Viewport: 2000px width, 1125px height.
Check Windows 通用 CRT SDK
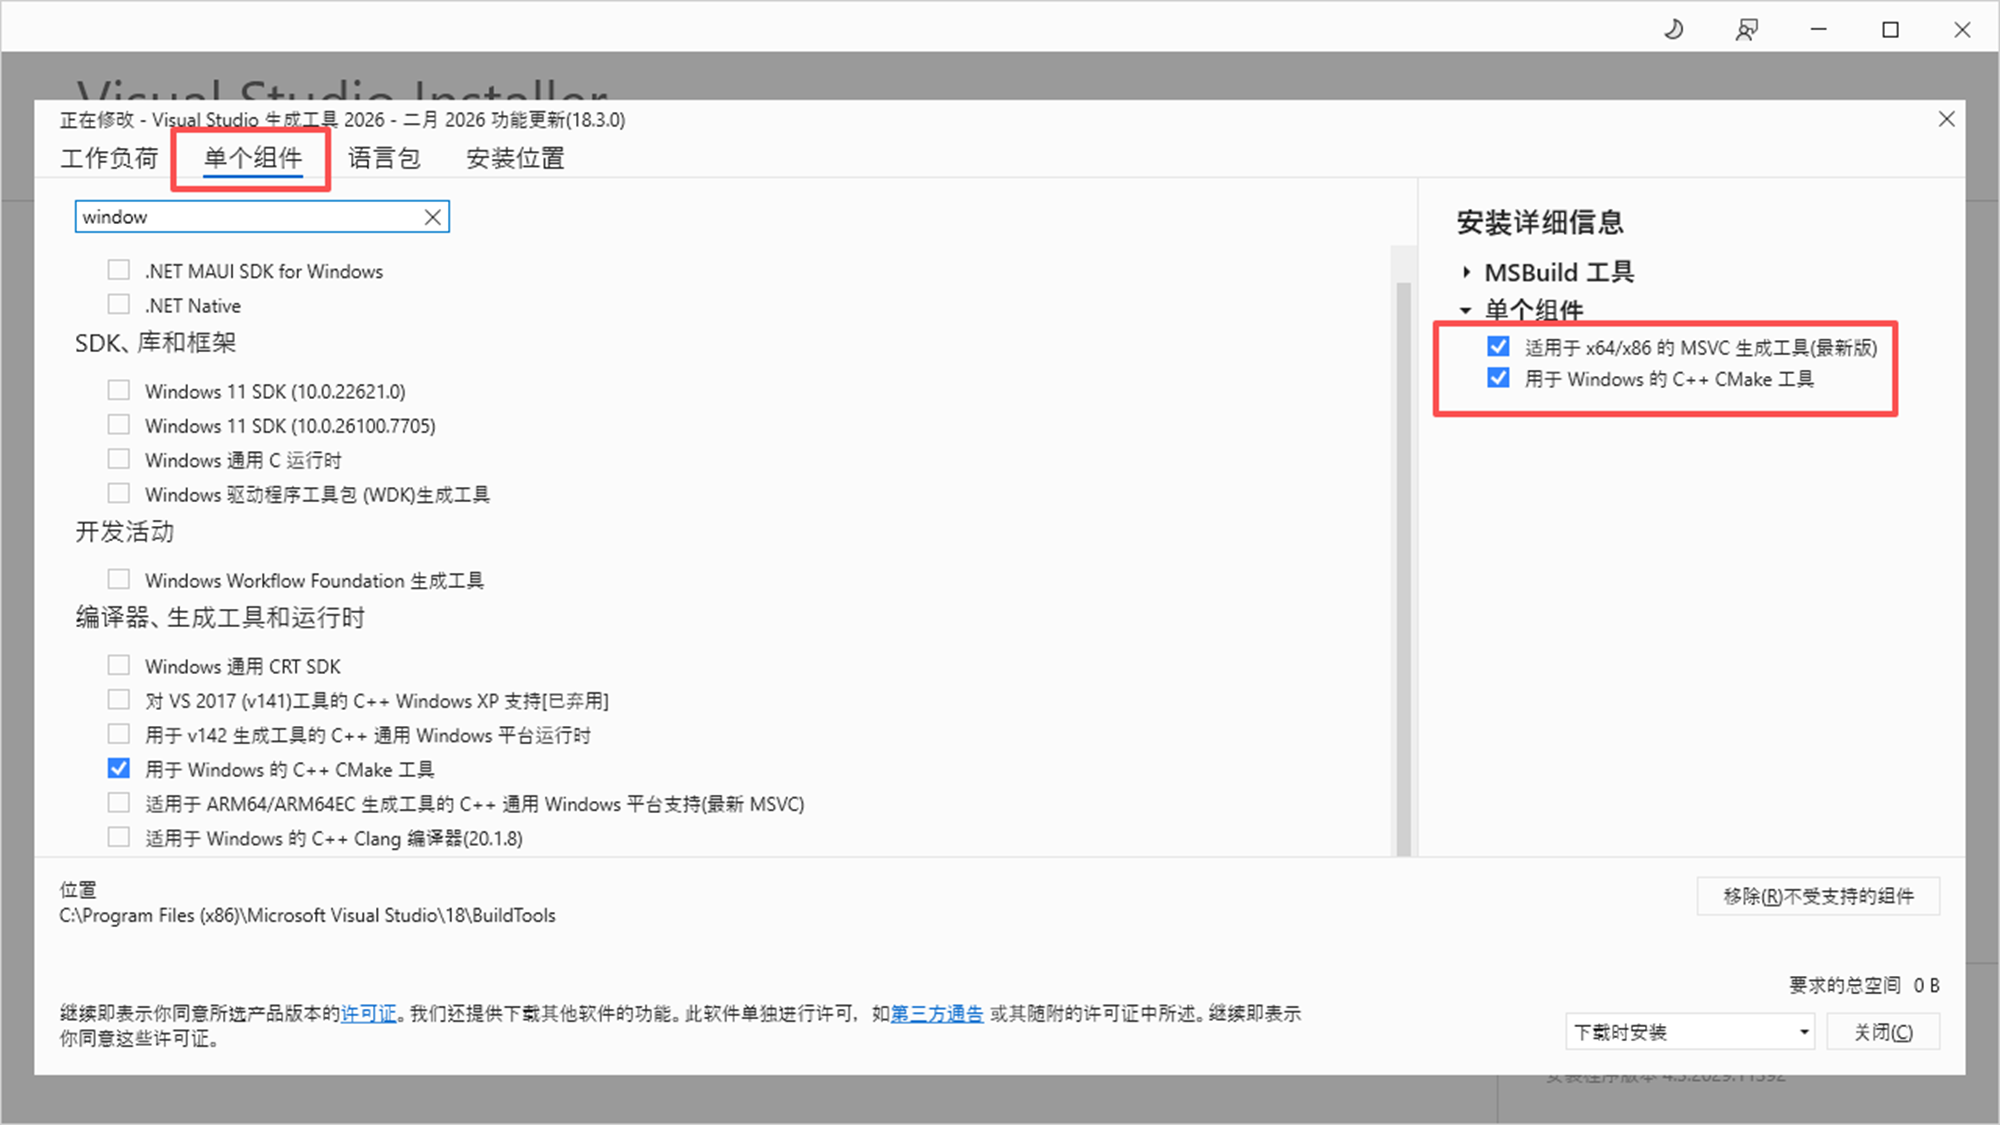point(119,665)
